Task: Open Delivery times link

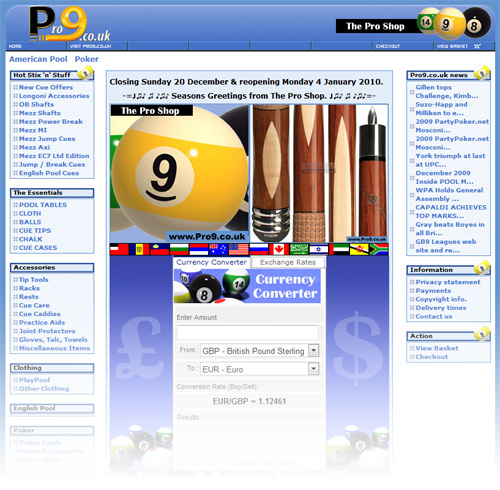Action: pos(441,308)
